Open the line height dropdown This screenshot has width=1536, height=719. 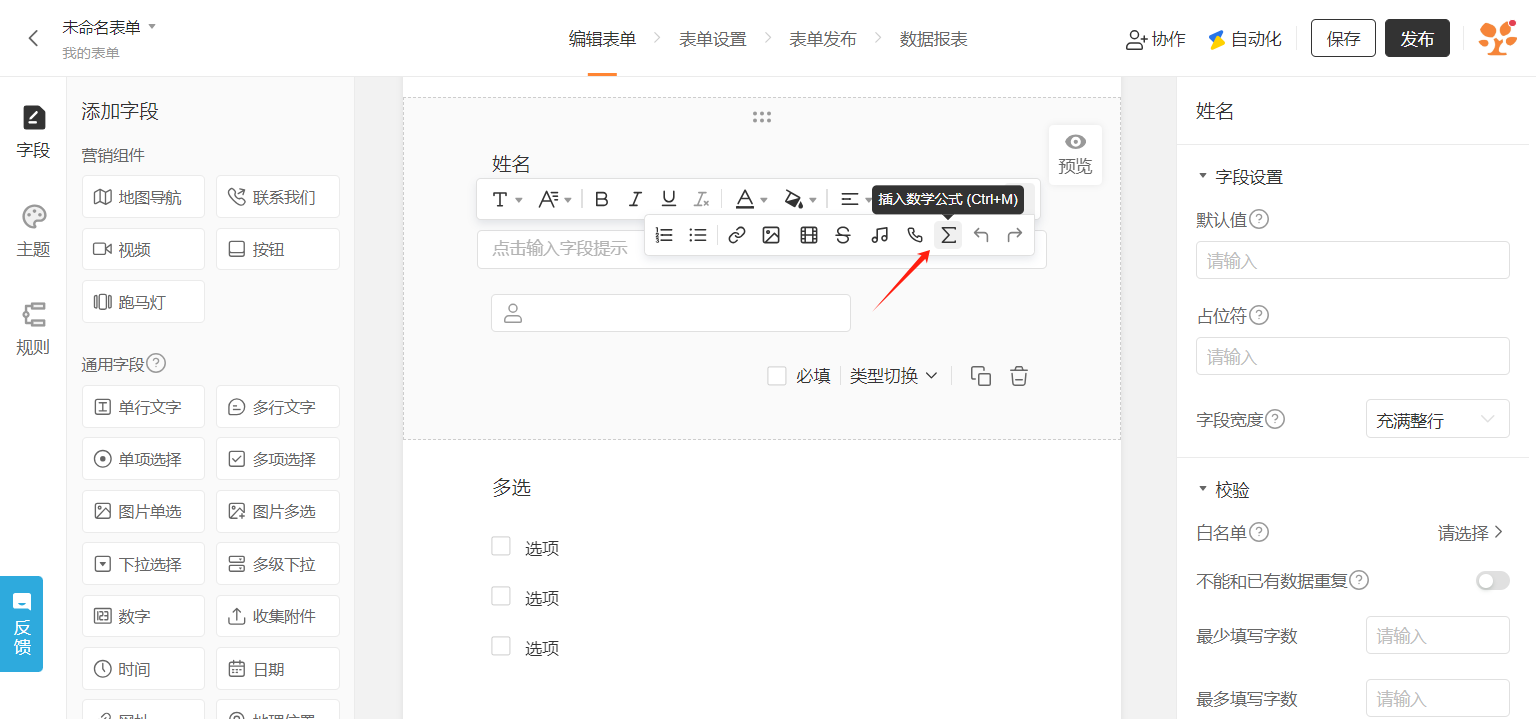pyautogui.click(x=554, y=199)
